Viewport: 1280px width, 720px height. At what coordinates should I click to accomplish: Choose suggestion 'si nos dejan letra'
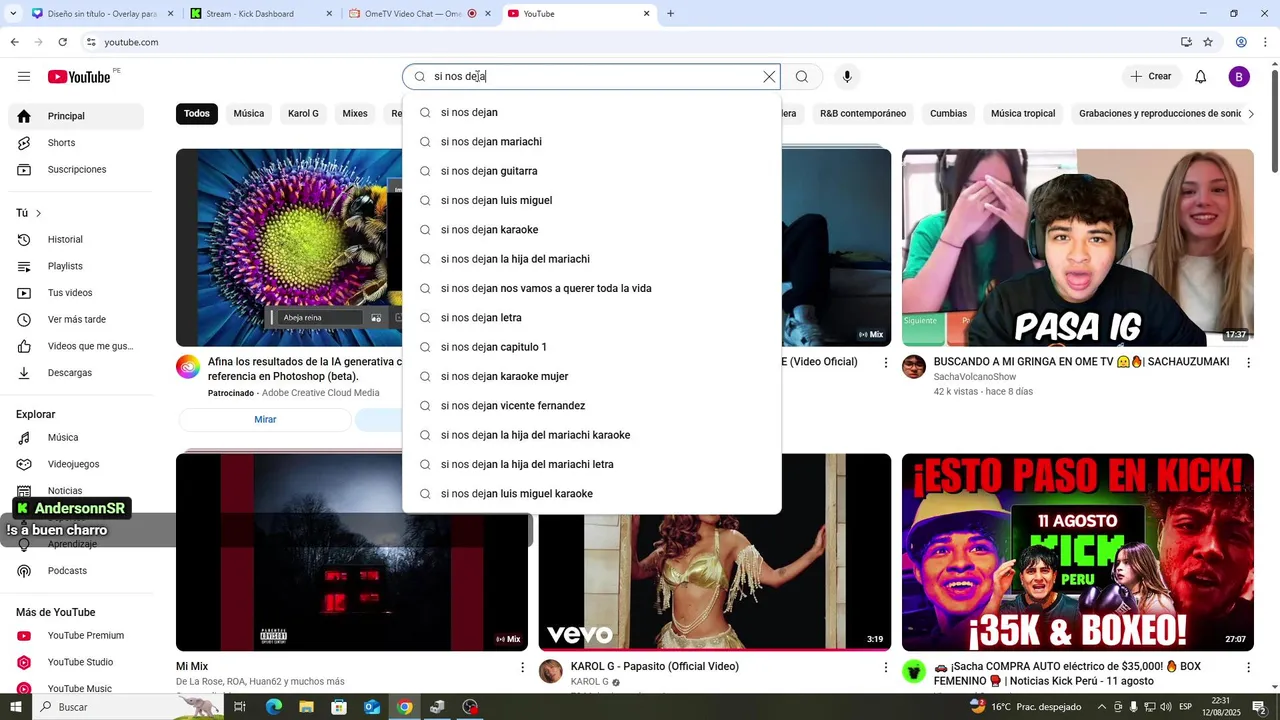coord(591,318)
